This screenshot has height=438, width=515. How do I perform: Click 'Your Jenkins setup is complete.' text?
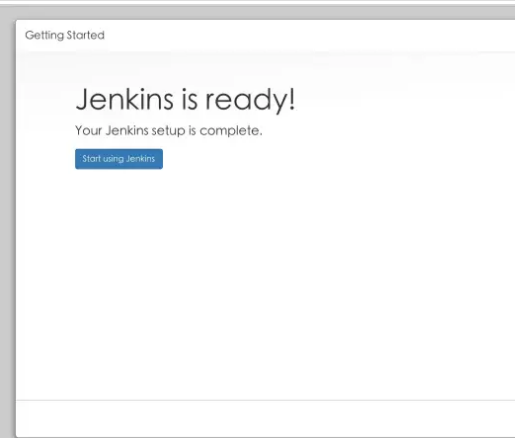[x=169, y=130]
